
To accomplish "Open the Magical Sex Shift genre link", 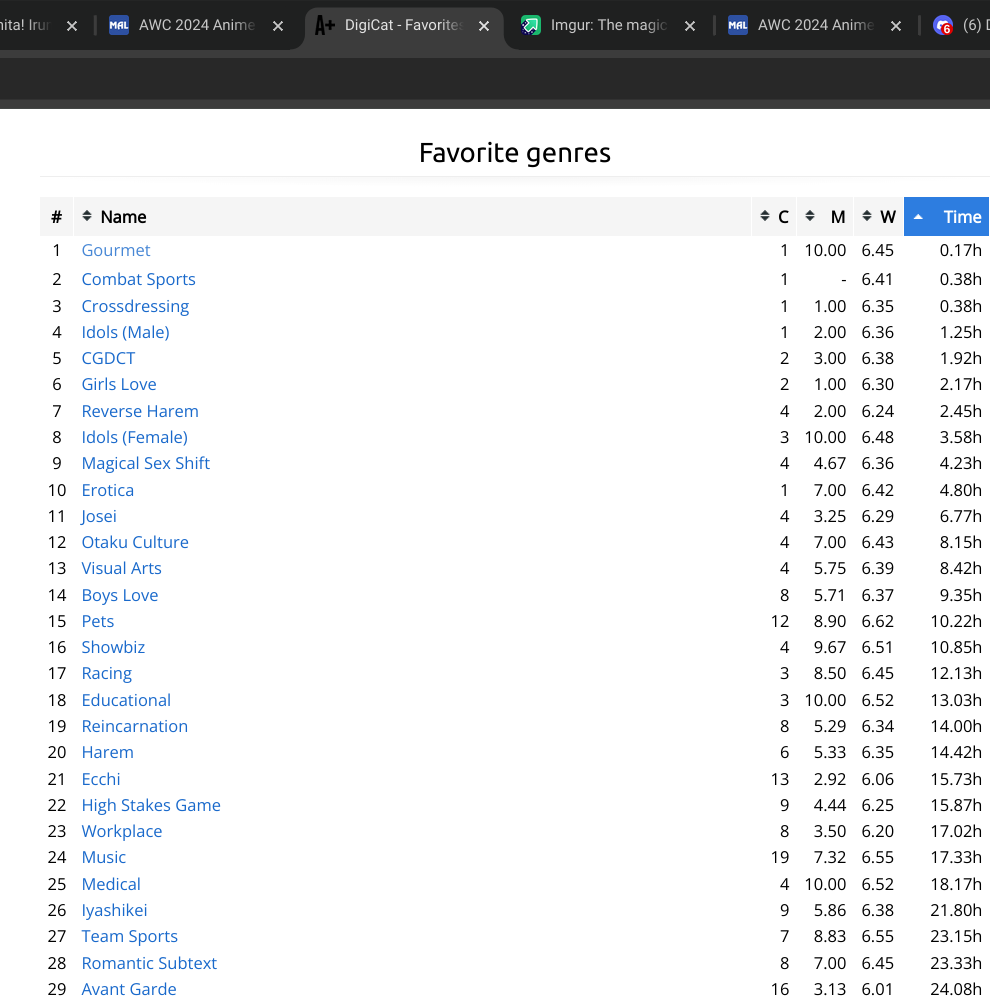I will click(145, 463).
